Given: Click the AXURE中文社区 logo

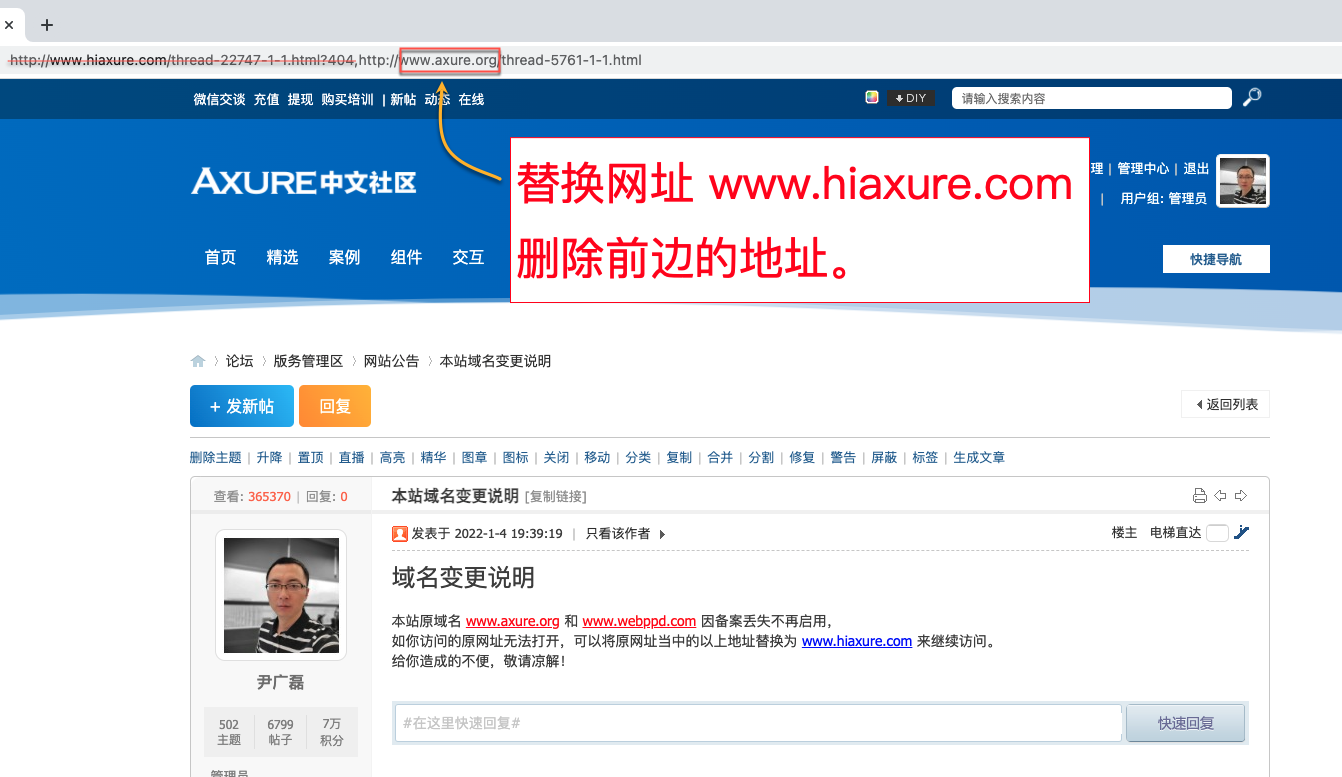Looking at the screenshot, I should point(304,181).
